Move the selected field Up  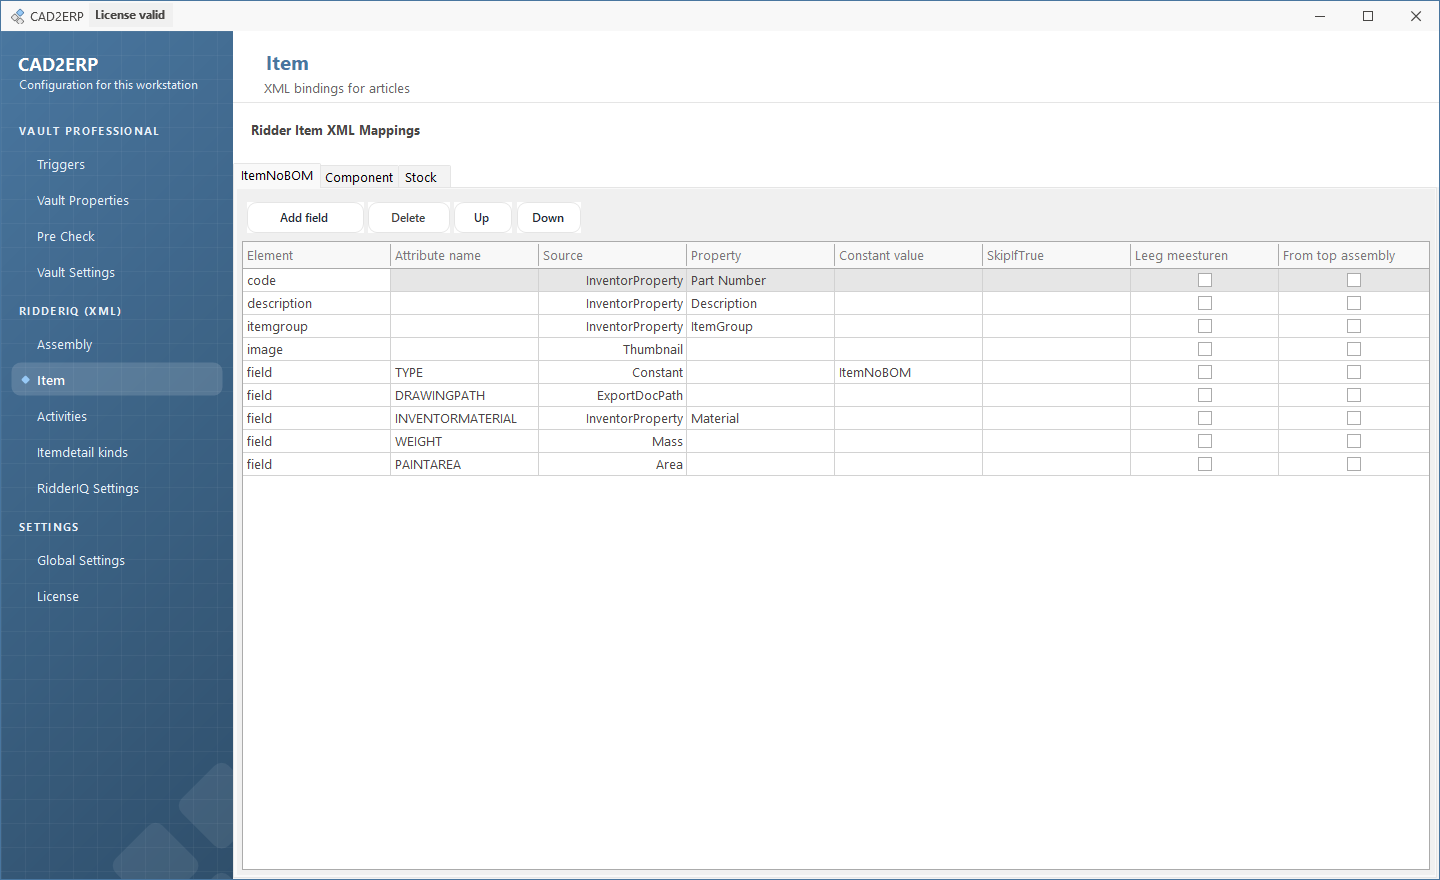click(482, 218)
